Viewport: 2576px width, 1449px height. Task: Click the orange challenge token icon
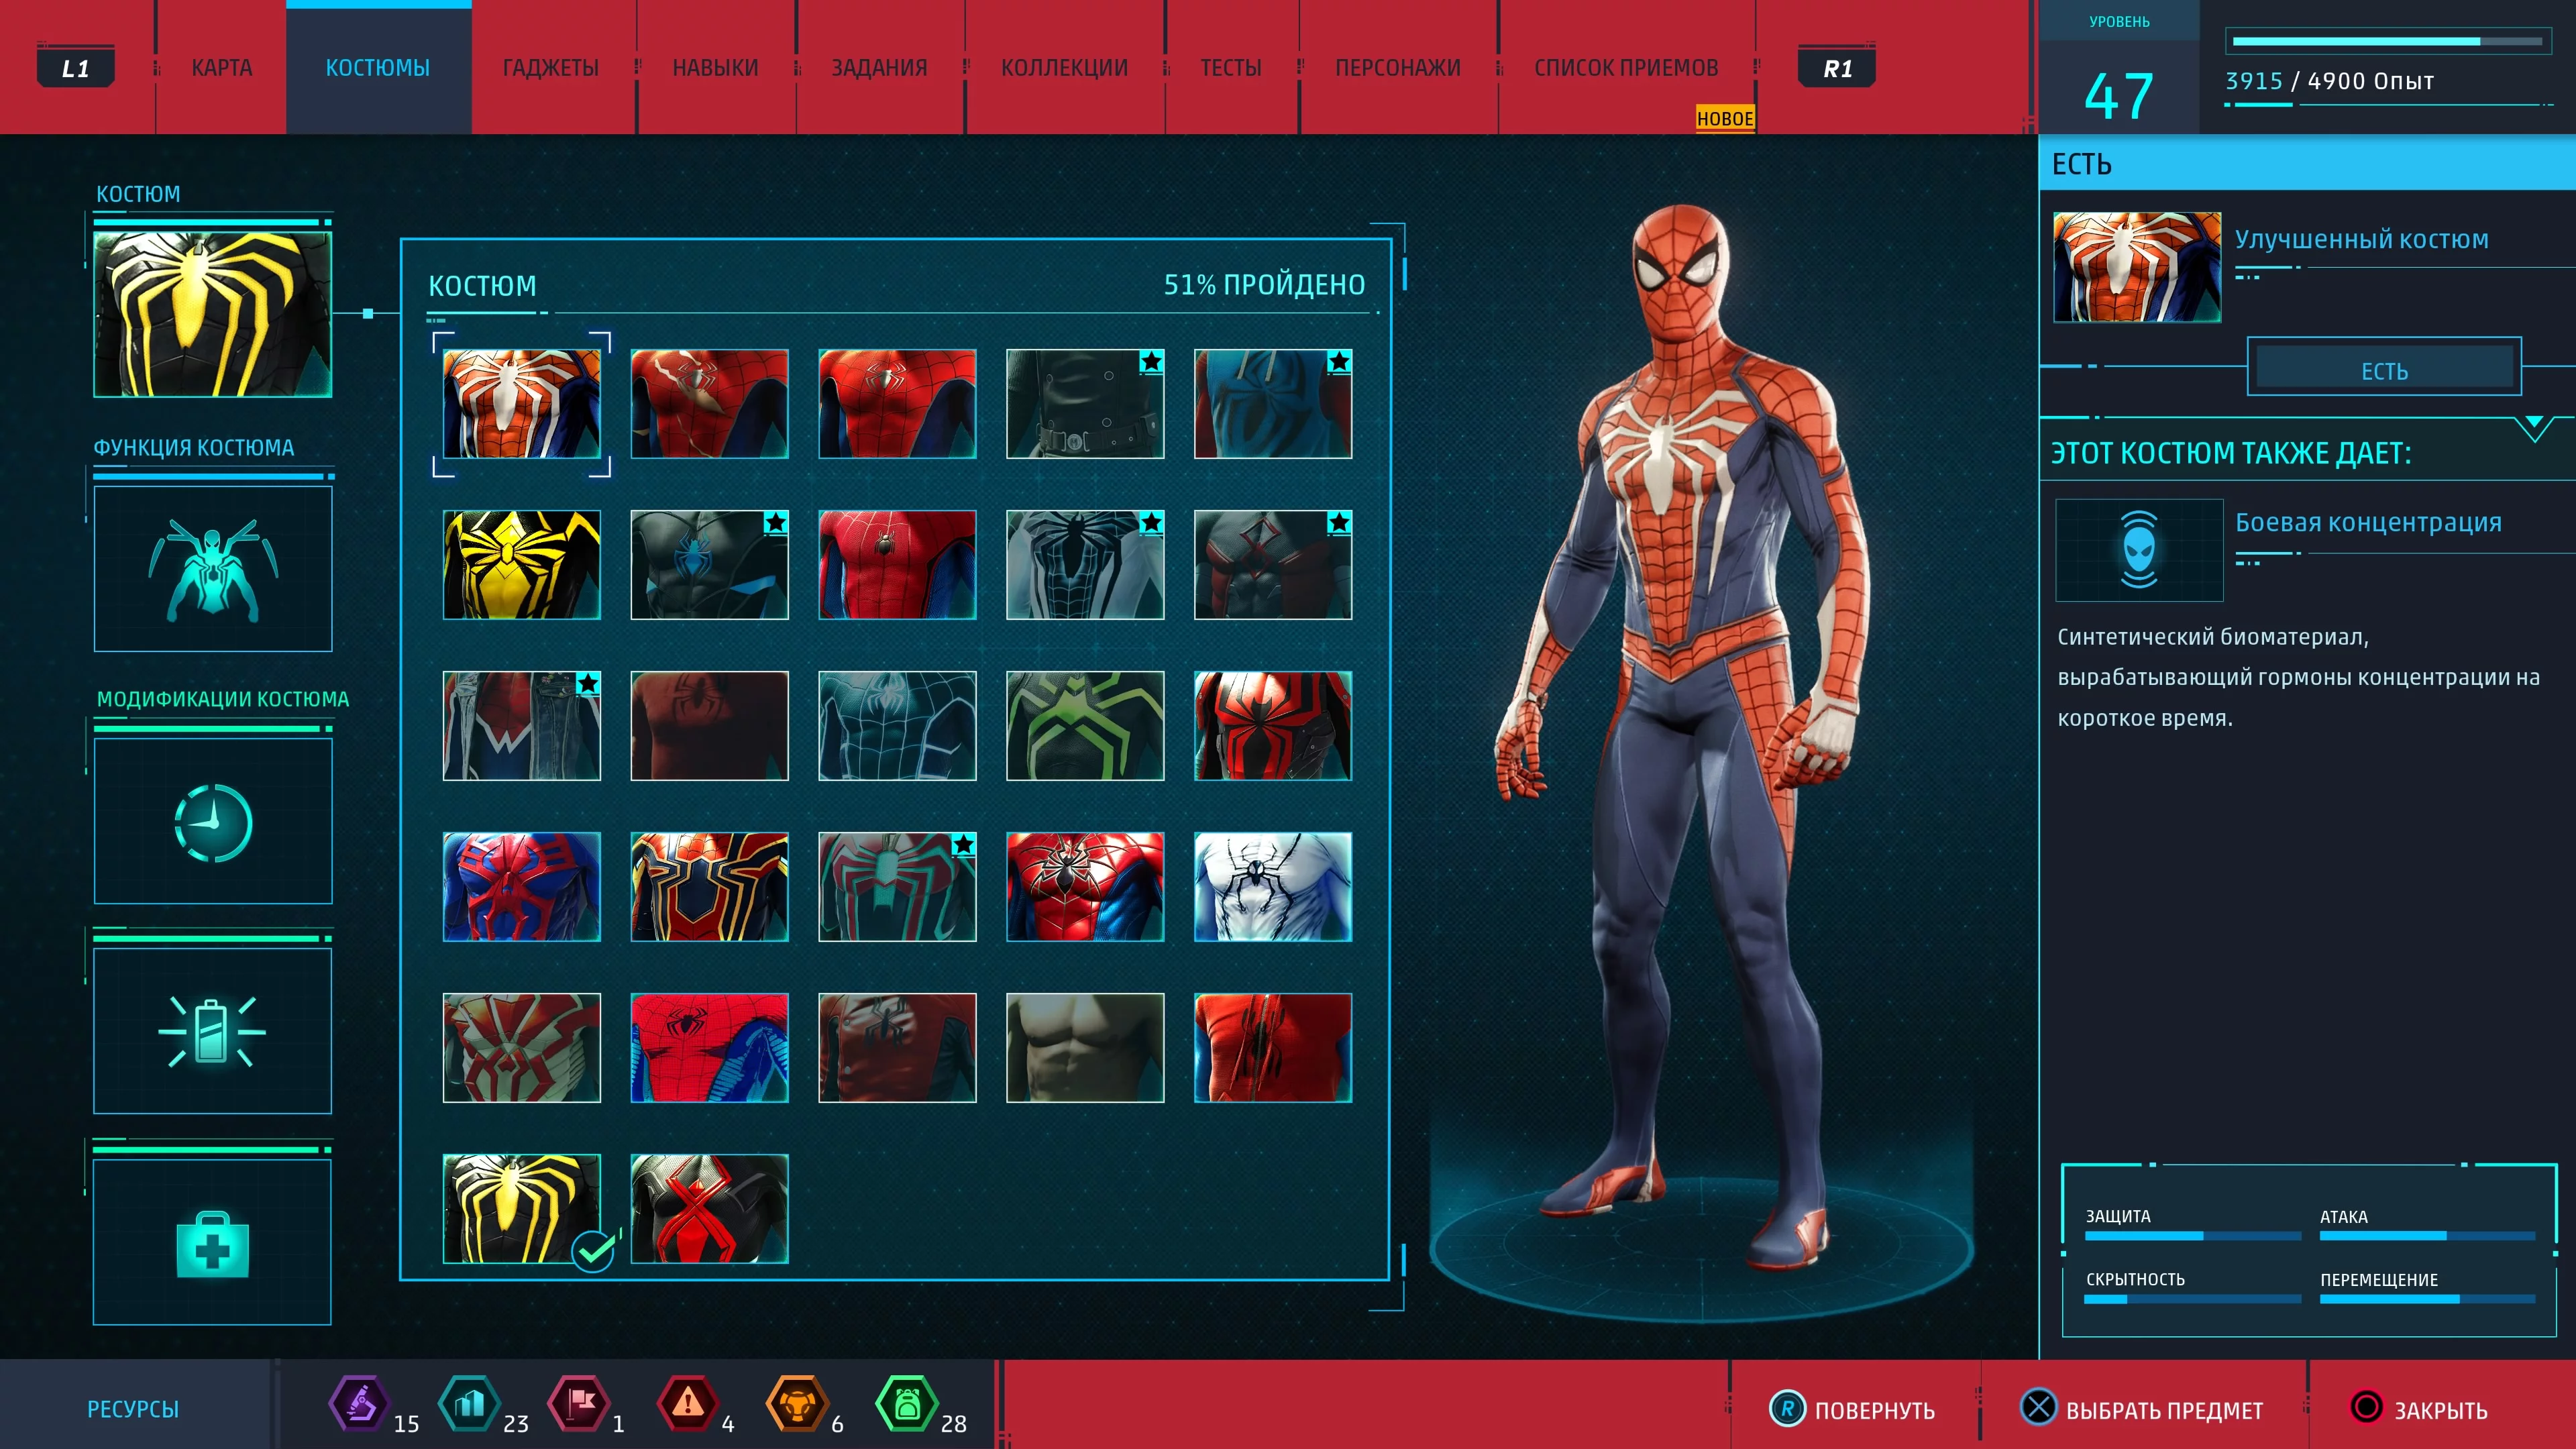[x=797, y=1404]
